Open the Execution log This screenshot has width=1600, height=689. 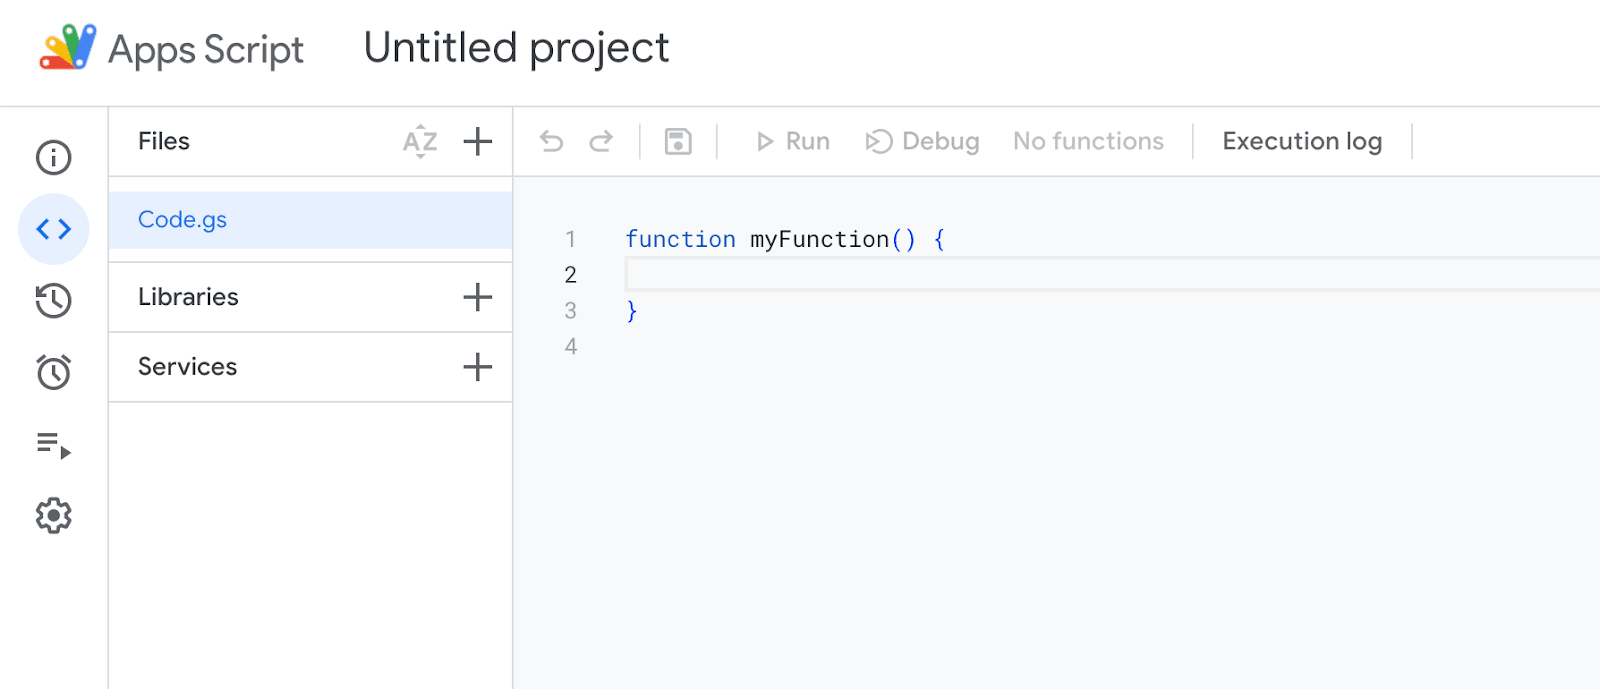tap(1300, 141)
